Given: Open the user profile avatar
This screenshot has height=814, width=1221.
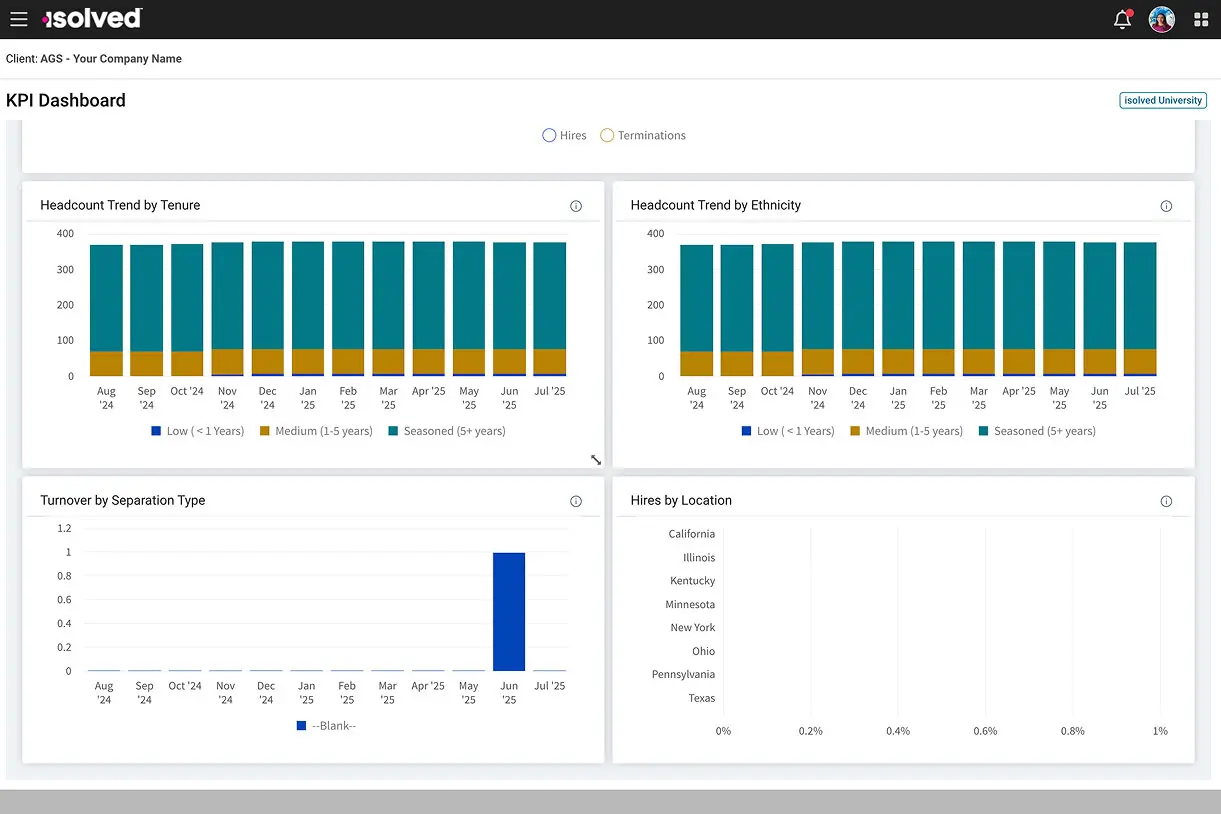Looking at the screenshot, I should pyautogui.click(x=1161, y=19).
